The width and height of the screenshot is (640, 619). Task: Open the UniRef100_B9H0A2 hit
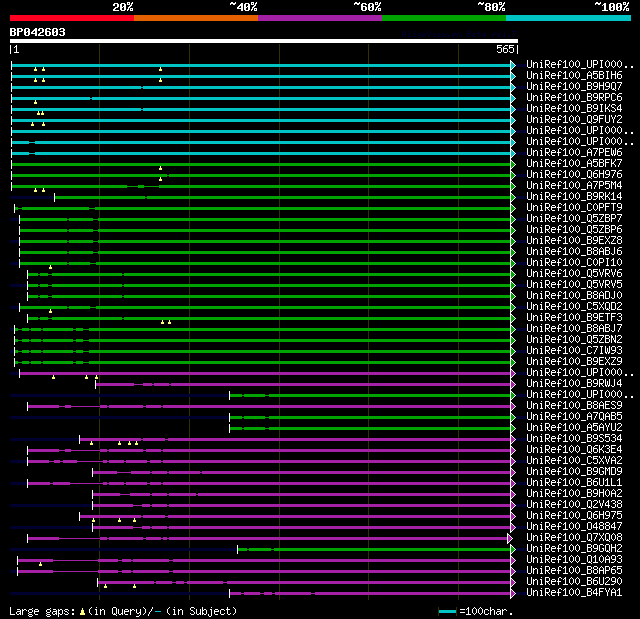click(x=574, y=494)
